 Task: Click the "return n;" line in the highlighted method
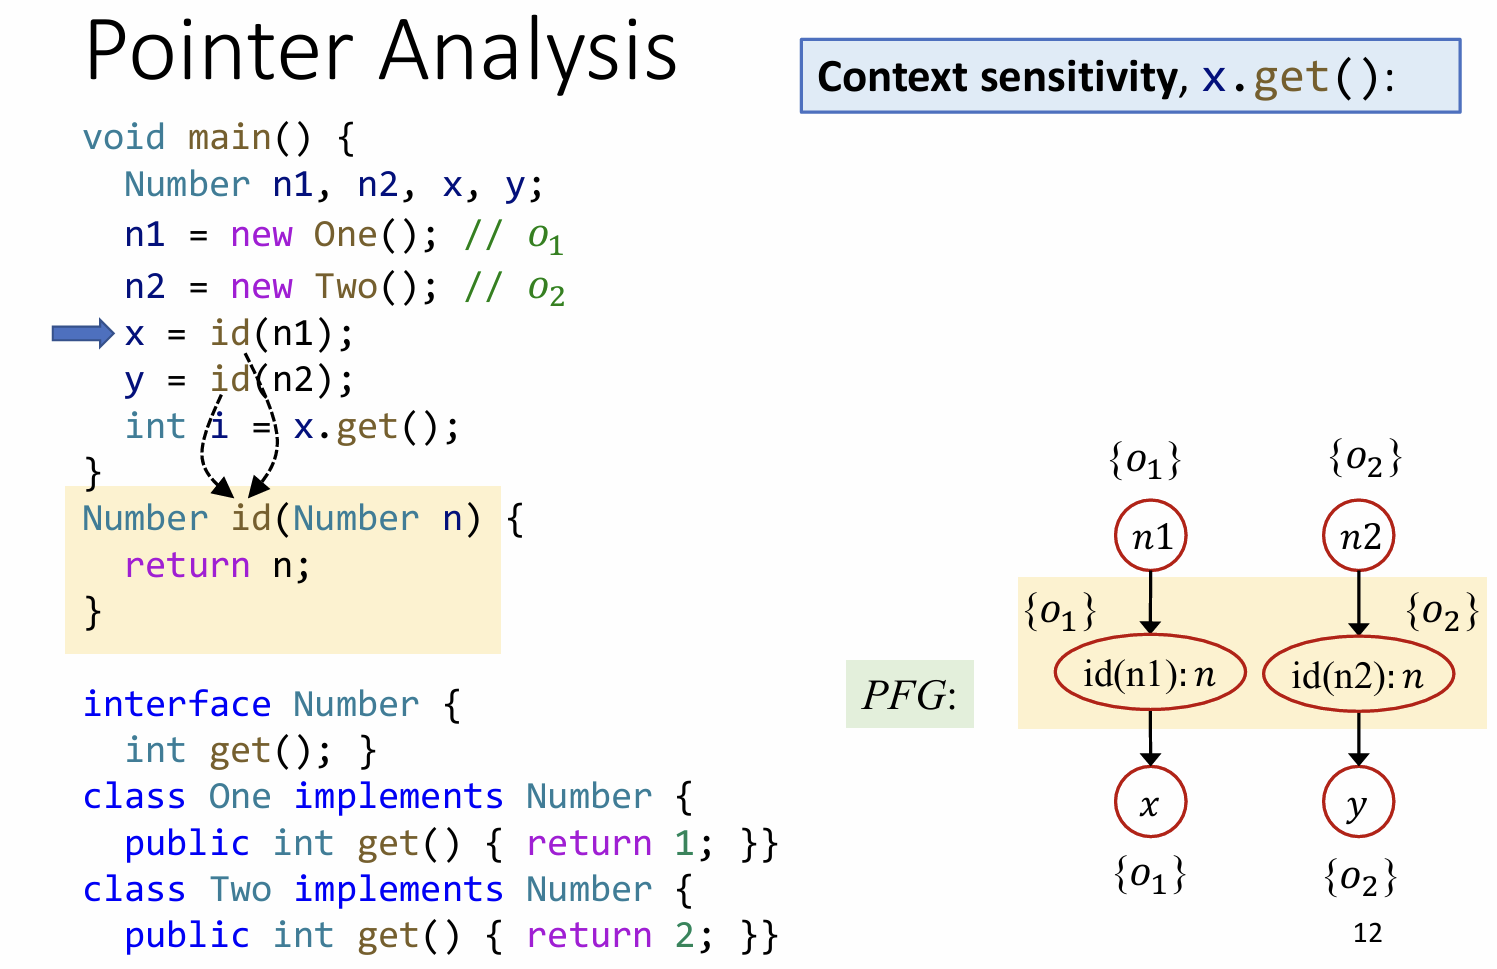[217, 566]
